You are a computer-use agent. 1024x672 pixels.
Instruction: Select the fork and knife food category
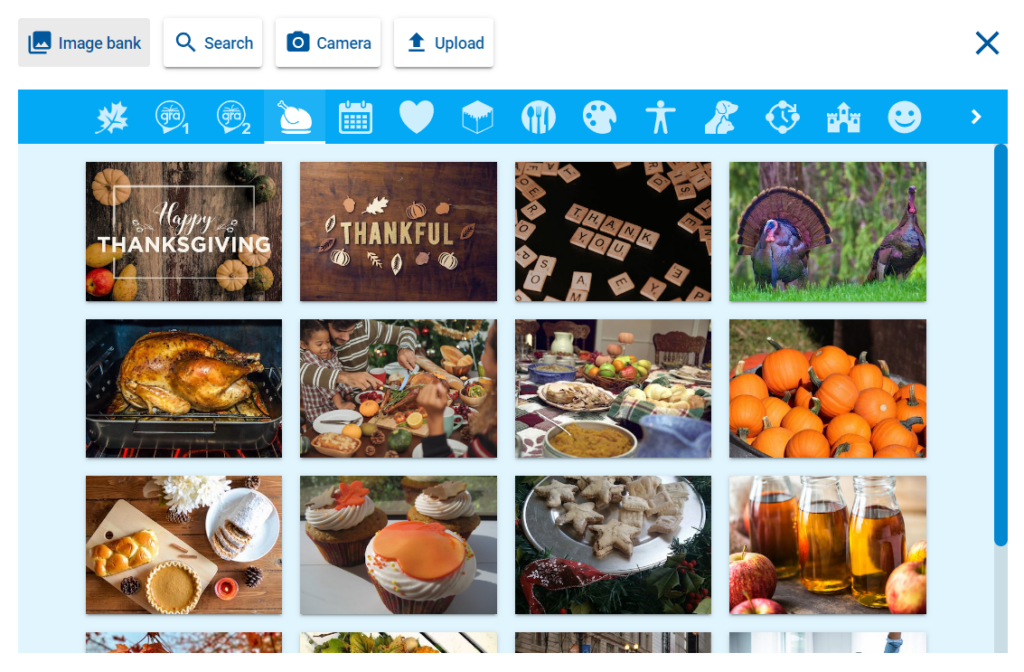tap(538, 118)
